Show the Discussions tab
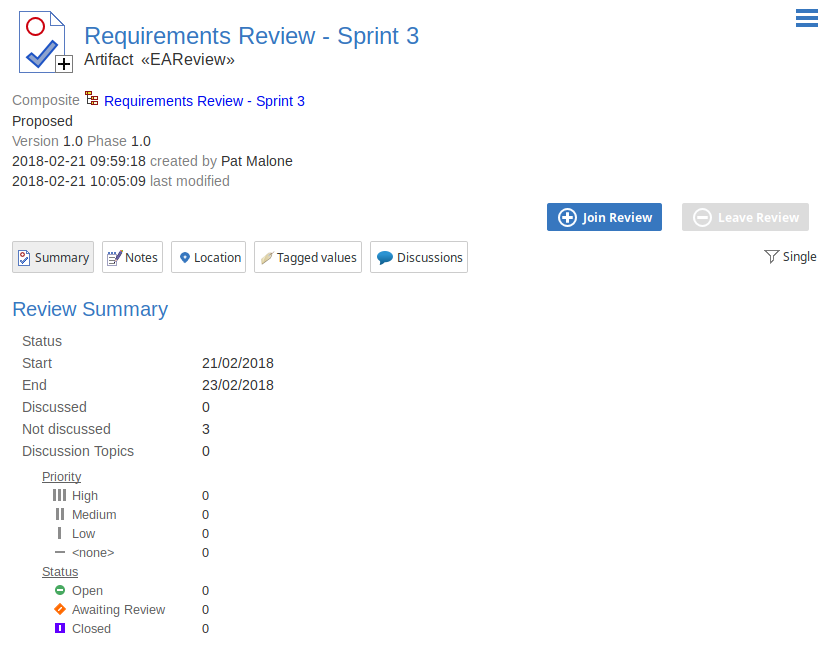Viewport: 829px width, 656px height. click(x=418, y=257)
